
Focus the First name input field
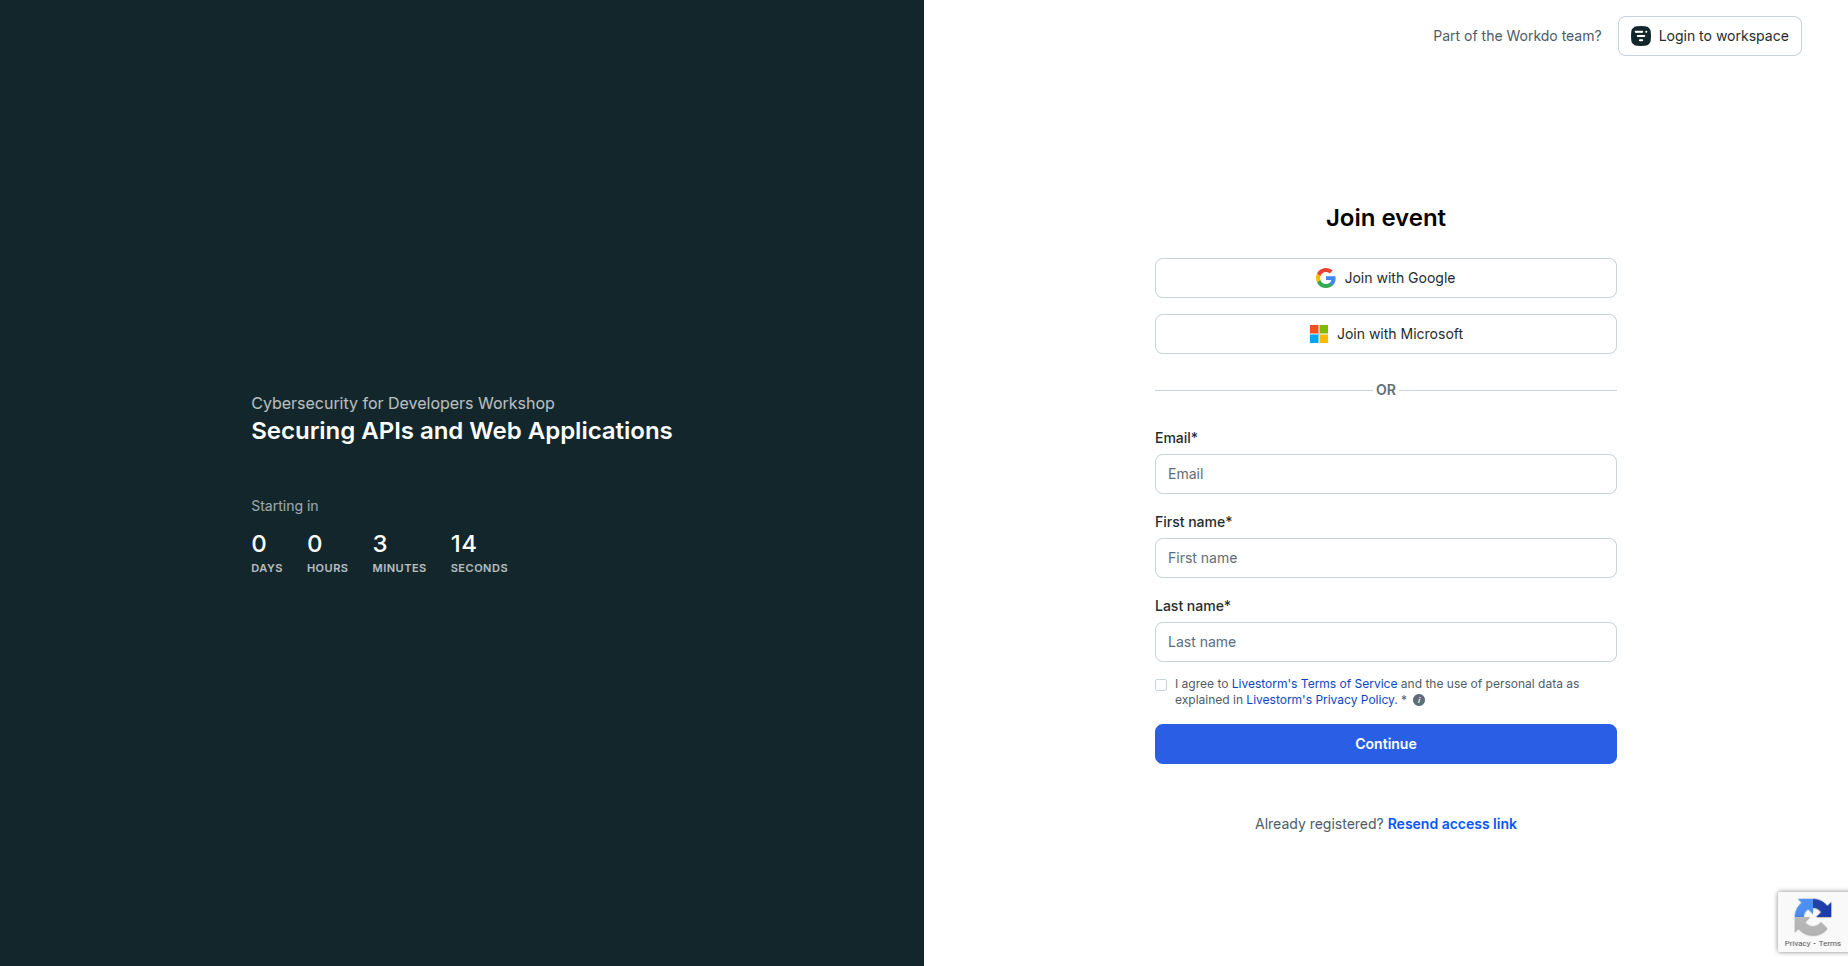[x=1385, y=558]
